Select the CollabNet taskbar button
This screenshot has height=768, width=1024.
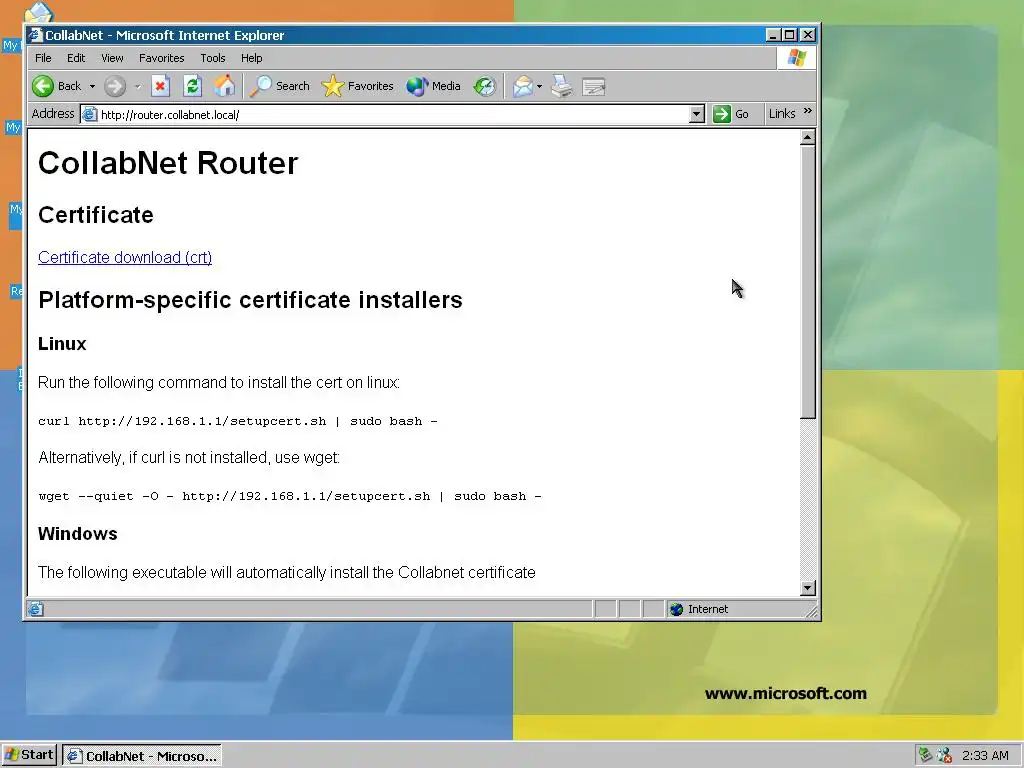click(x=142, y=756)
